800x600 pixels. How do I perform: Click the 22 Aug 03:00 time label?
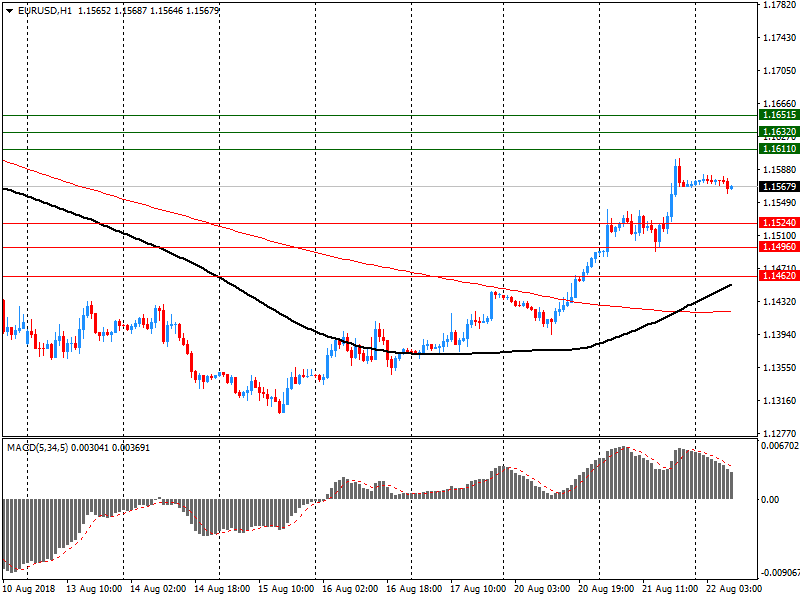(734, 589)
